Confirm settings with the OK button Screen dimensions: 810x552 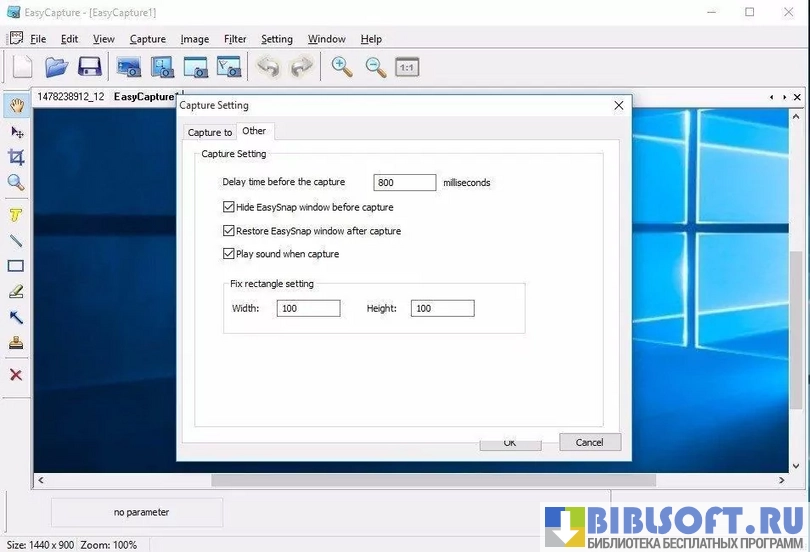[510, 443]
